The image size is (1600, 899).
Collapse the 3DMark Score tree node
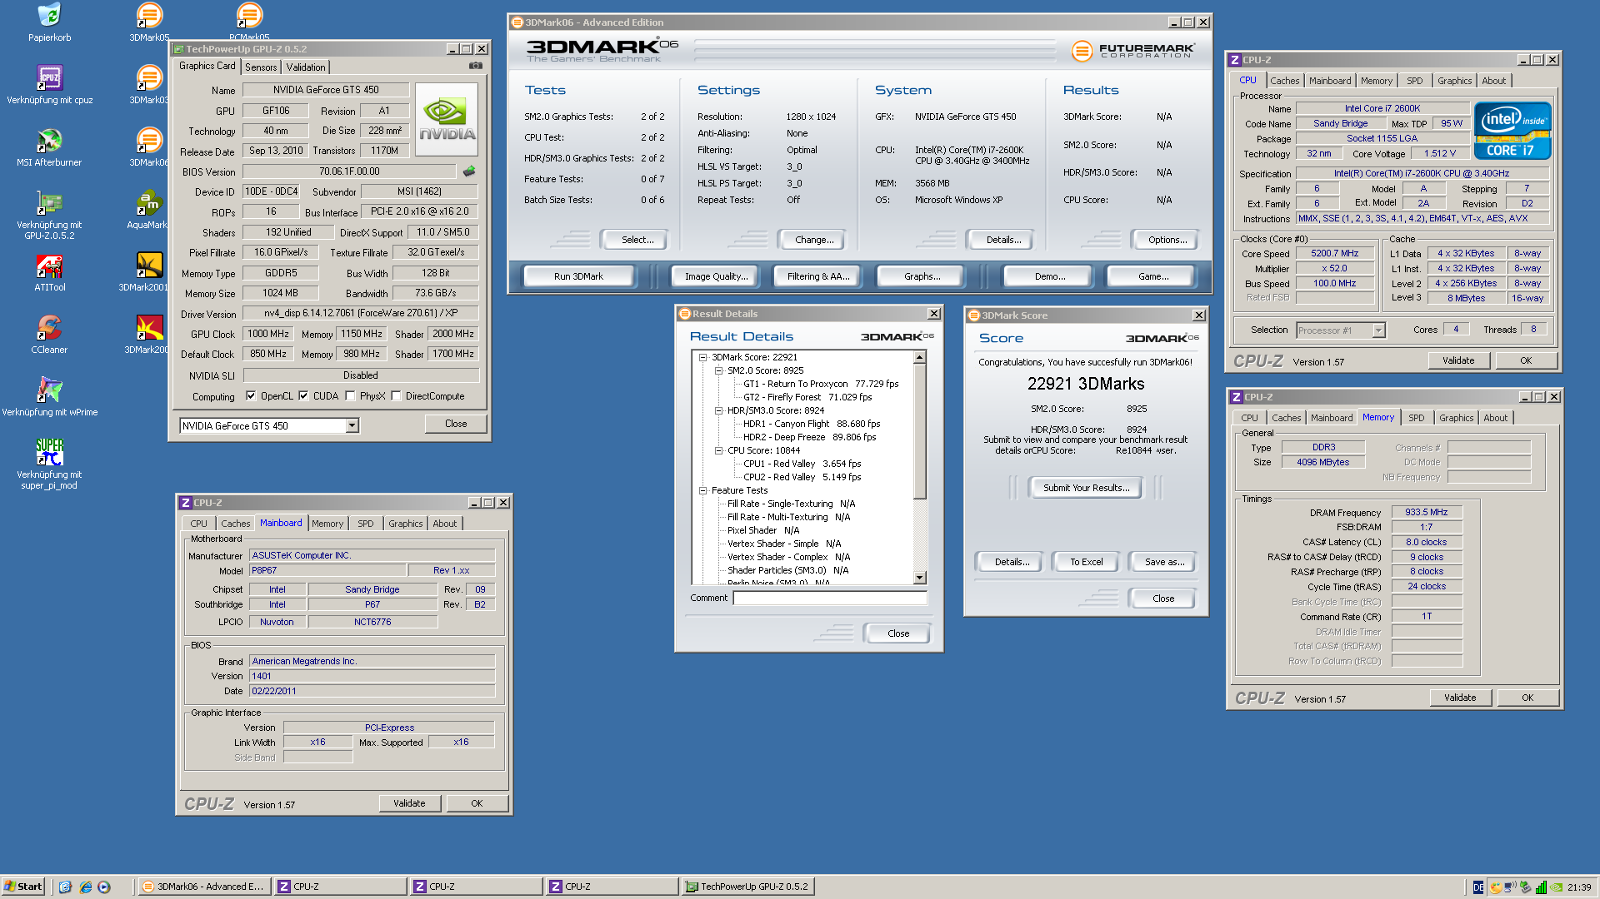pyautogui.click(x=702, y=357)
